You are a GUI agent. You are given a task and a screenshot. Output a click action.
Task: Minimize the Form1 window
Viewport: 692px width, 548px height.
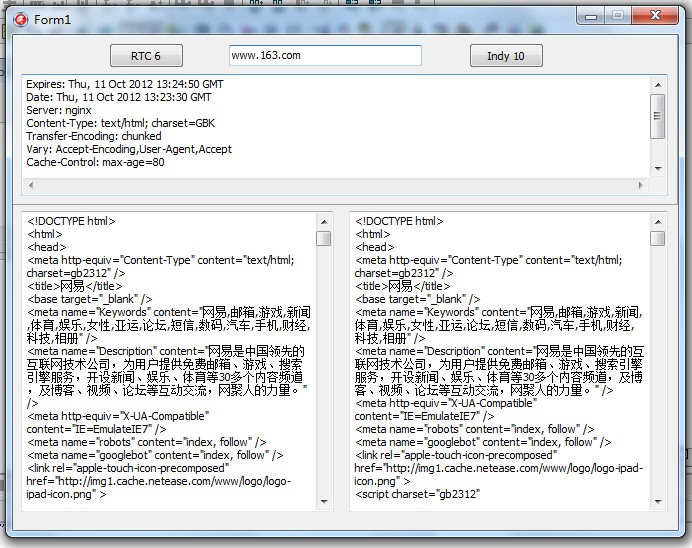(591, 17)
